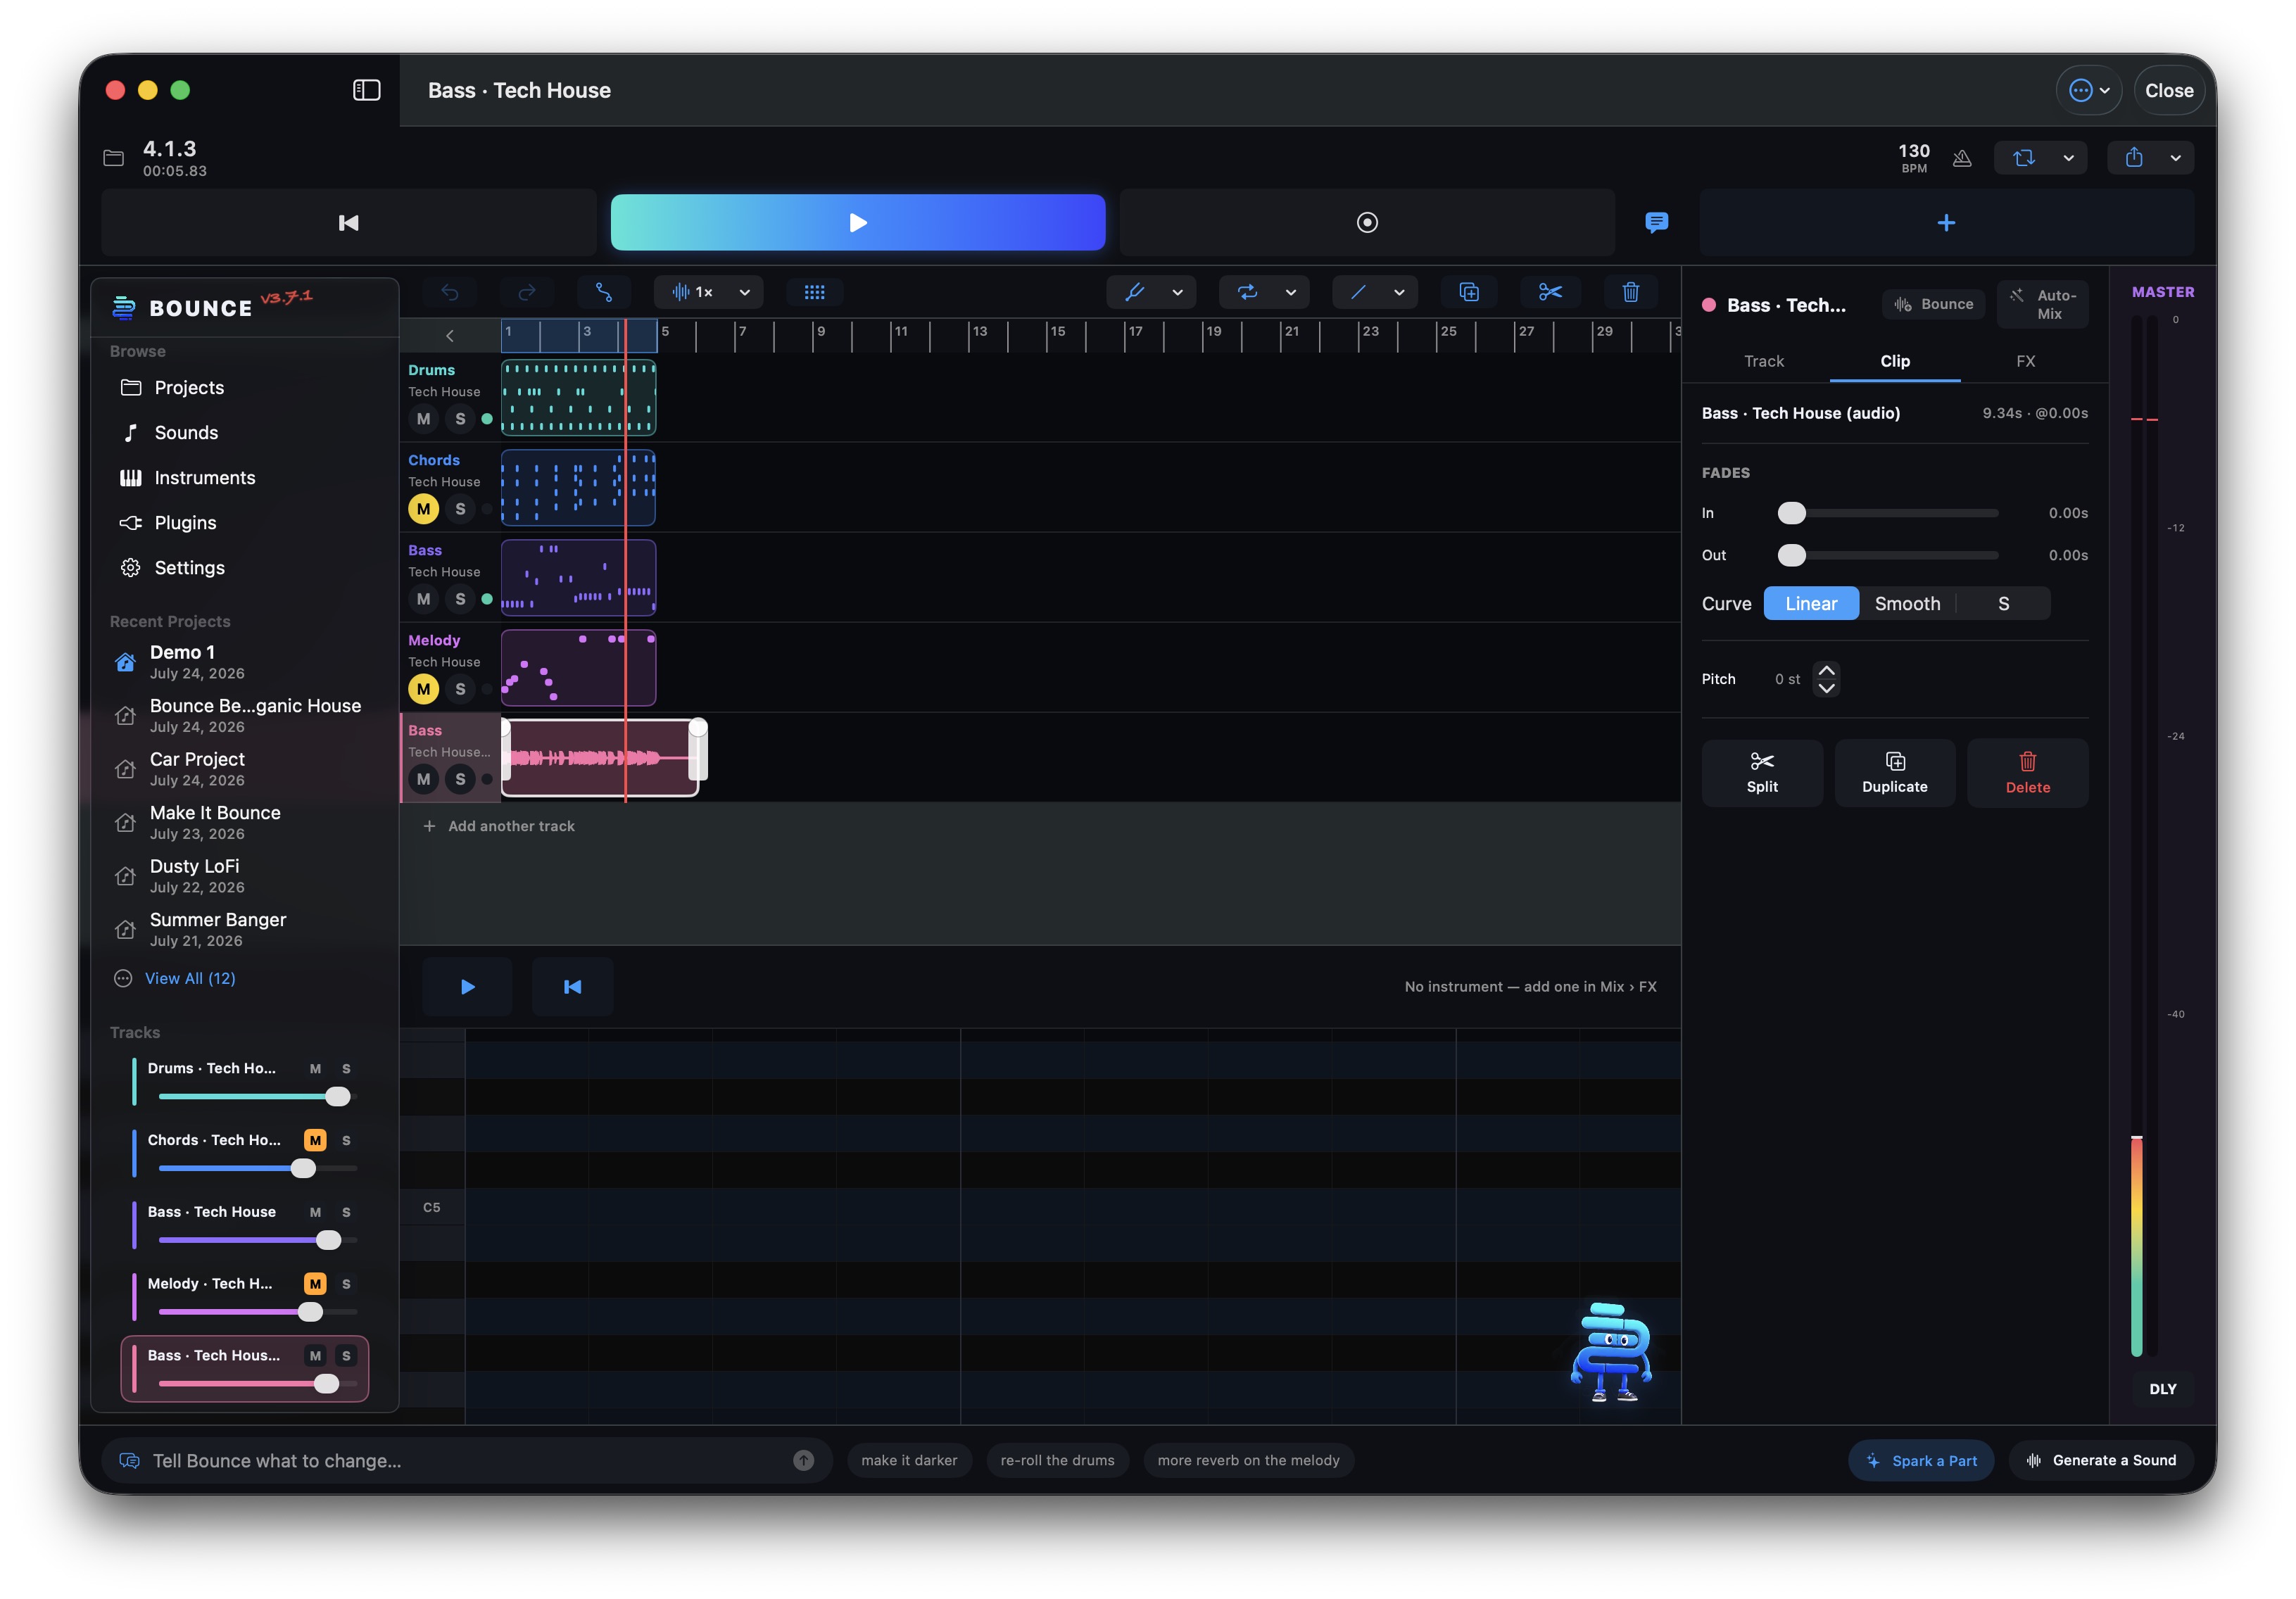Switch to the FX tab
Image resolution: width=2296 pixels, height=1599 pixels.
(2025, 361)
